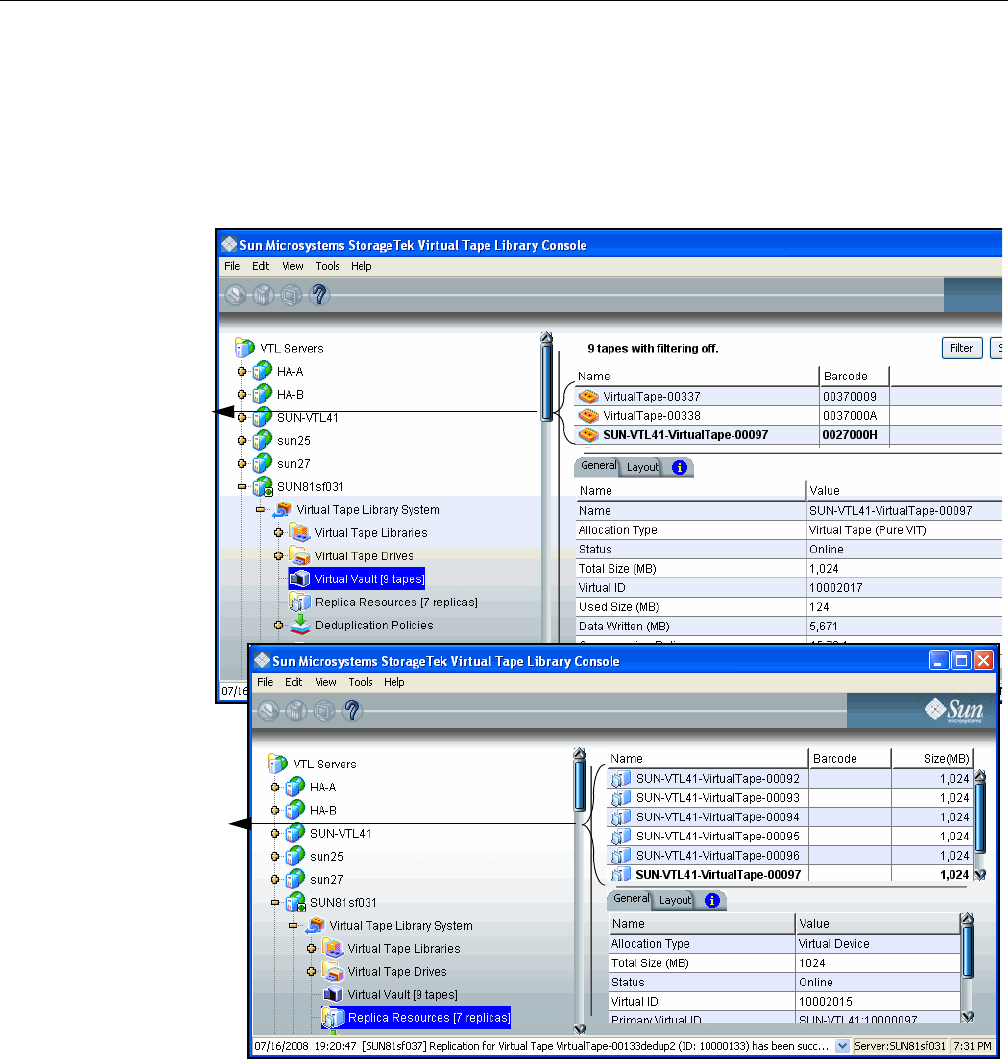Viewport: 1008px width, 1059px height.
Task: Select General tab in front window
Action: (x=631, y=898)
